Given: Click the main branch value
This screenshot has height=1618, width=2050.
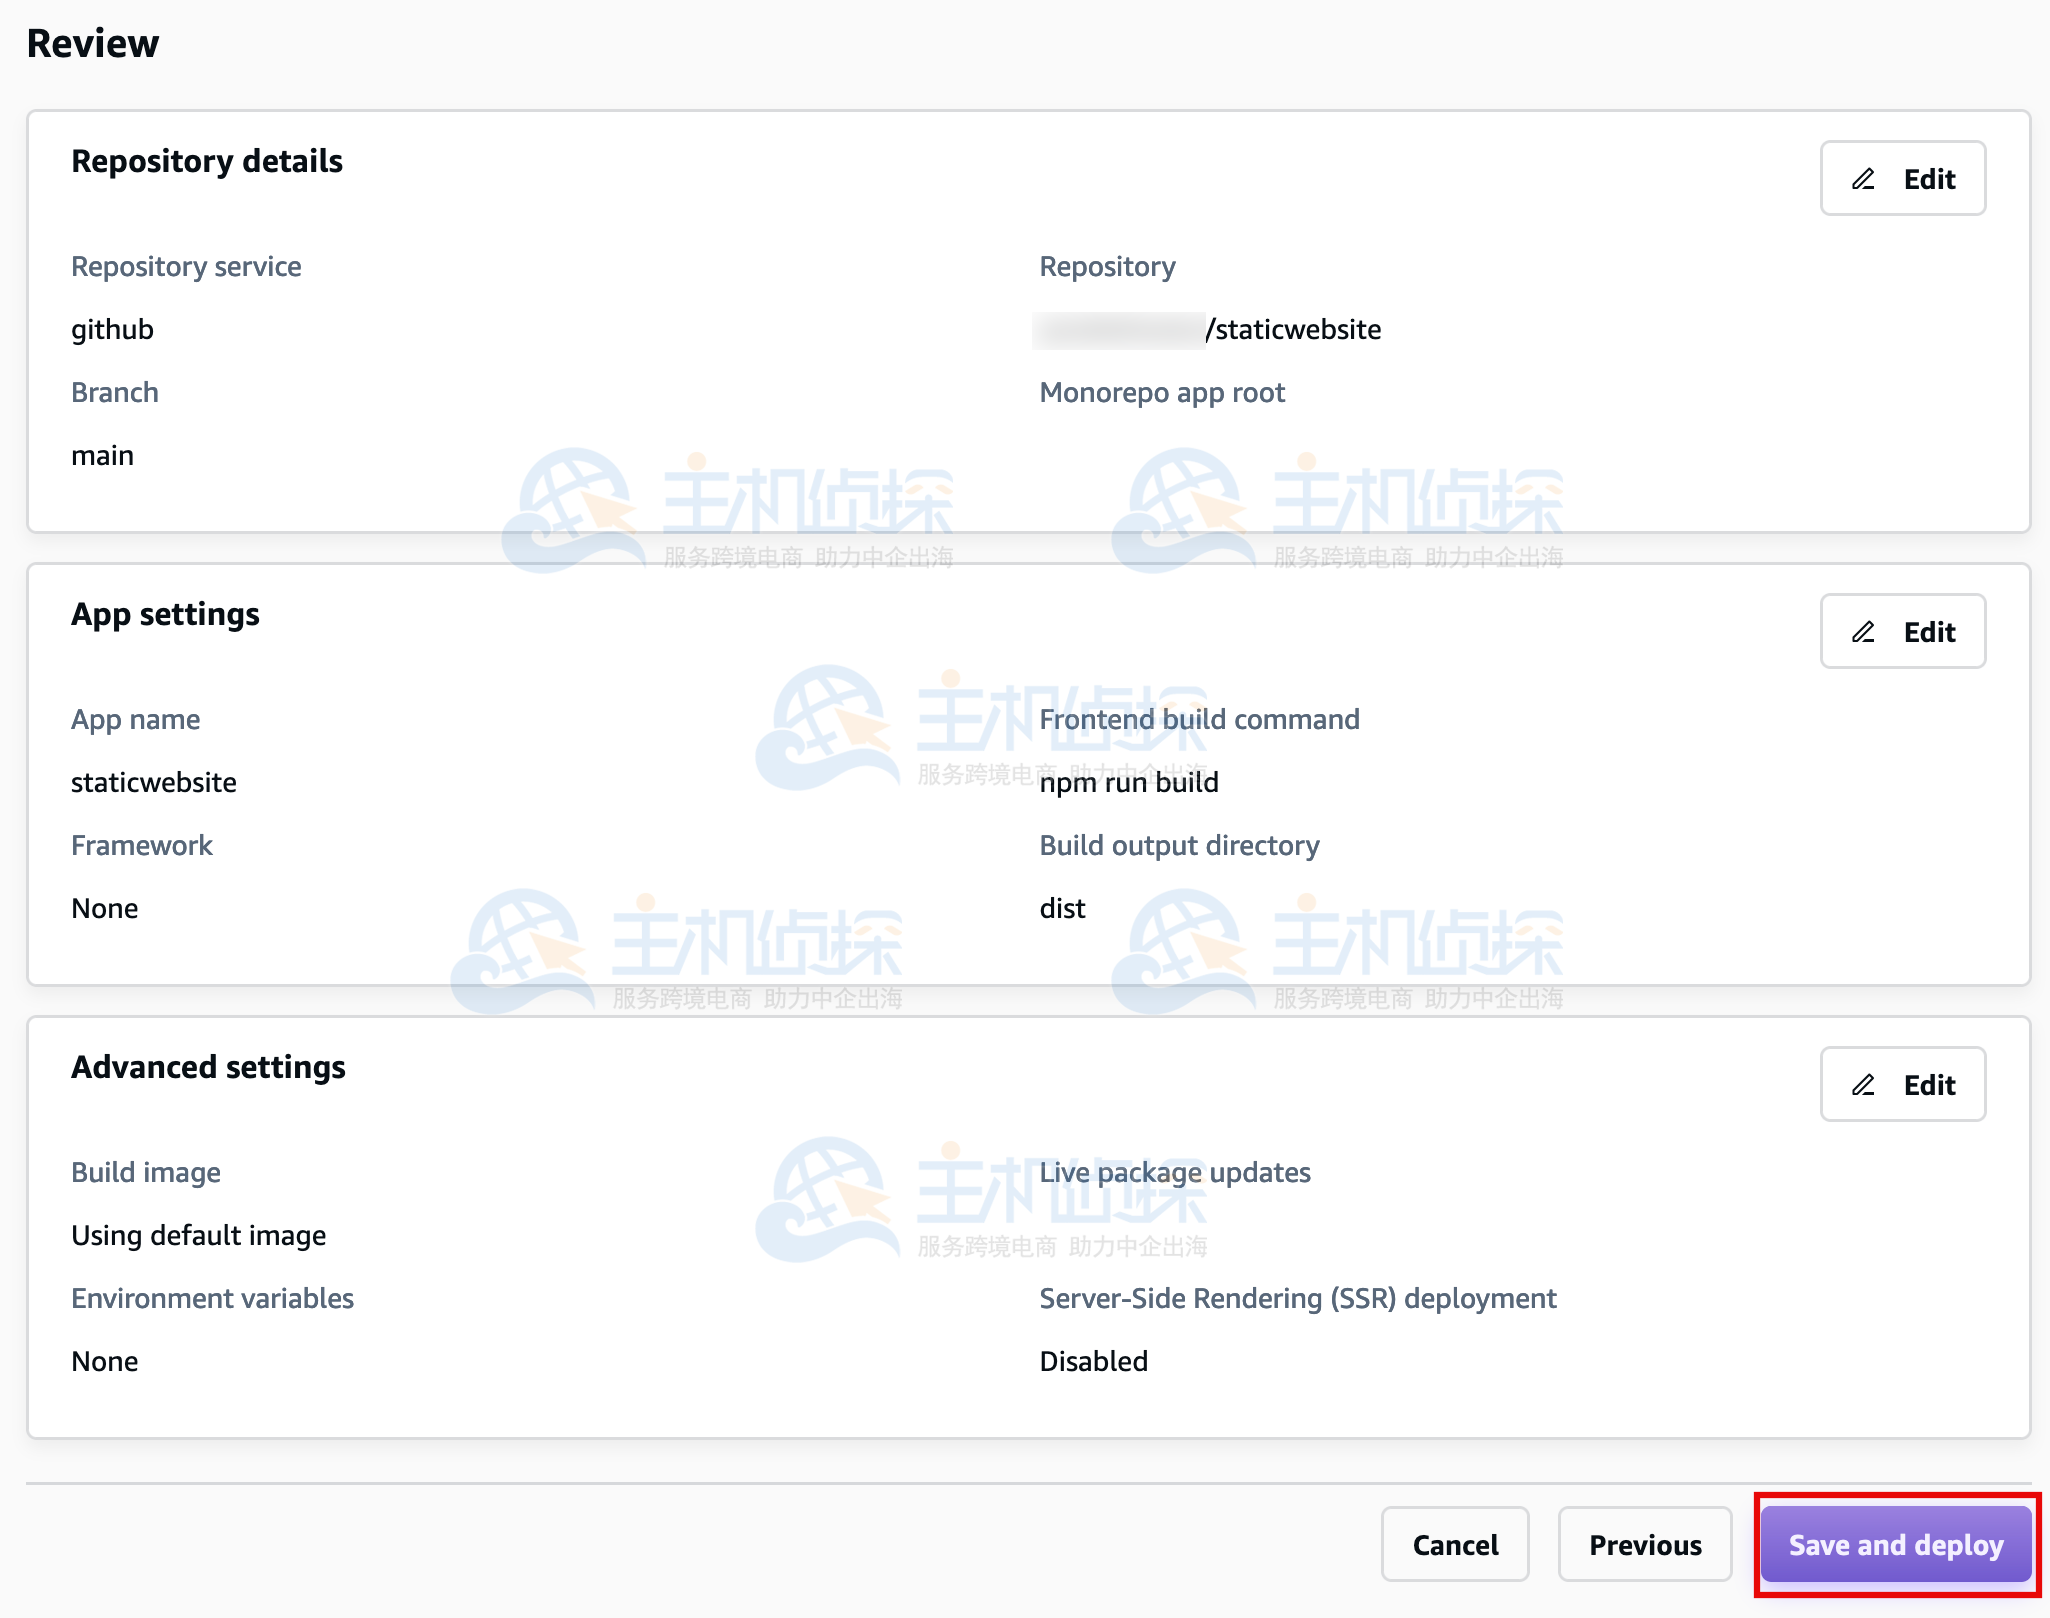Looking at the screenshot, I should 102,455.
